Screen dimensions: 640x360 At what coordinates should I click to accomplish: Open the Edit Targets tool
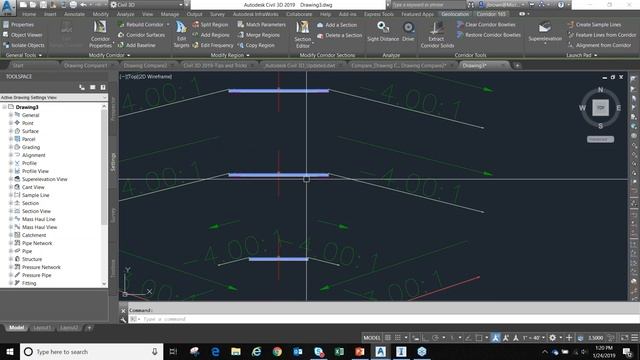[x=181, y=34]
